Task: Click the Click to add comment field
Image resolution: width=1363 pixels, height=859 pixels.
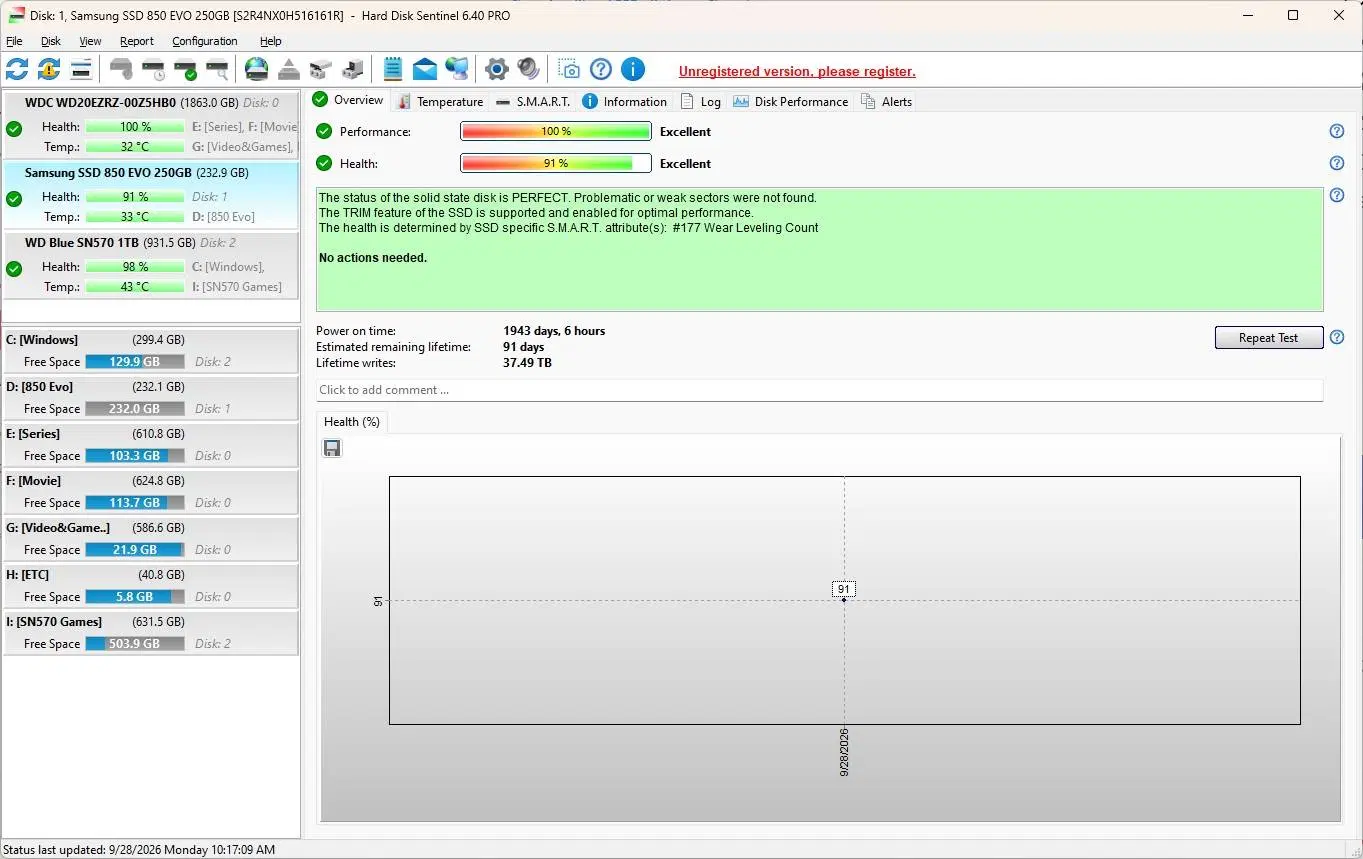Action: coord(820,390)
